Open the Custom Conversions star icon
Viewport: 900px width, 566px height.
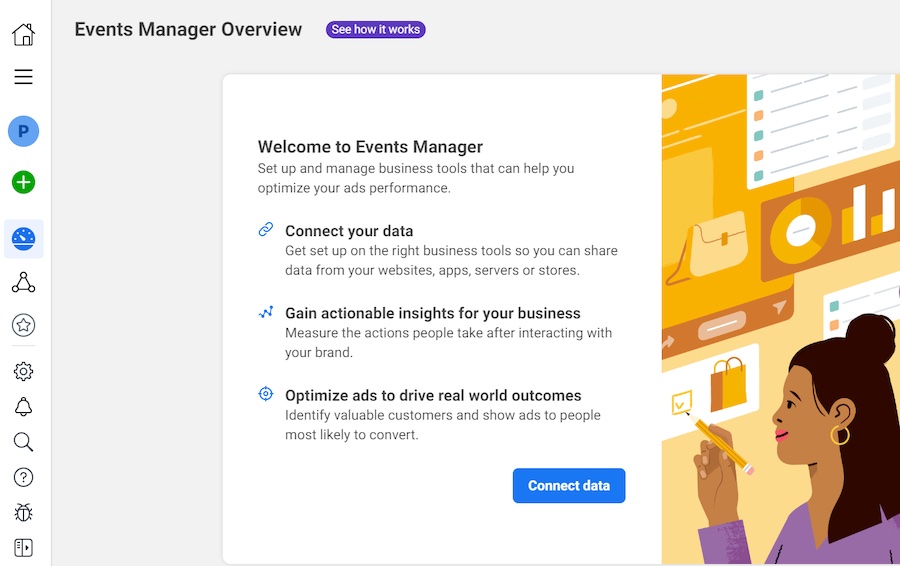[x=23, y=325]
